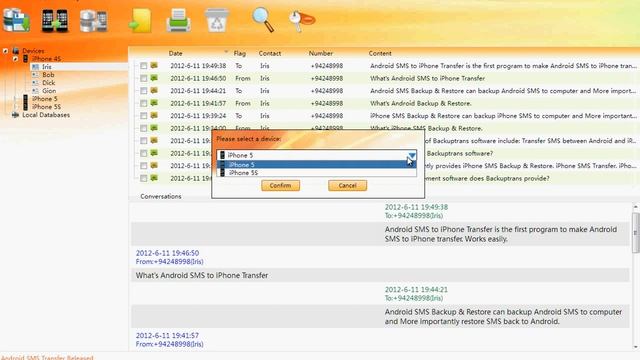Screen dimensions: 640x360
Task: Click the phone icon next to iPhone 5S in the tree
Action: pyautogui.click(x=25, y=107)
